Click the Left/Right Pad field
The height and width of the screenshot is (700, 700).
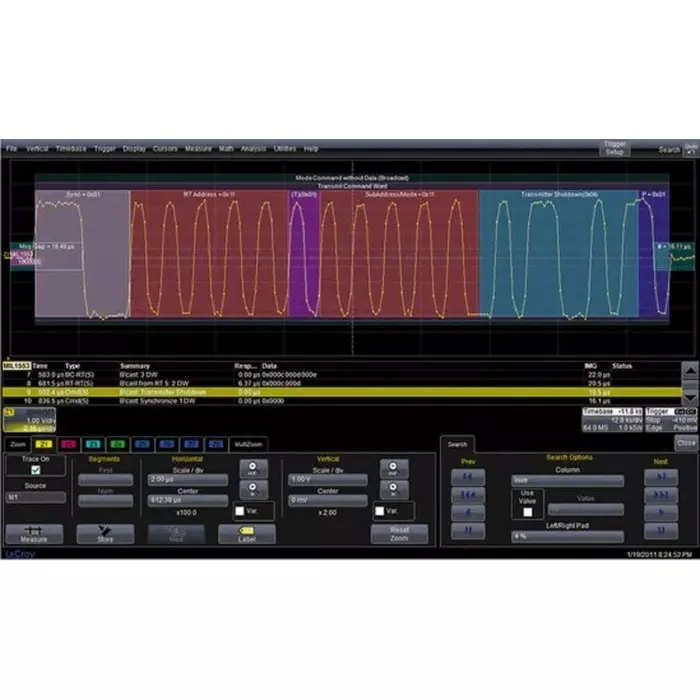pyautogui.click(x=567, y=536)
